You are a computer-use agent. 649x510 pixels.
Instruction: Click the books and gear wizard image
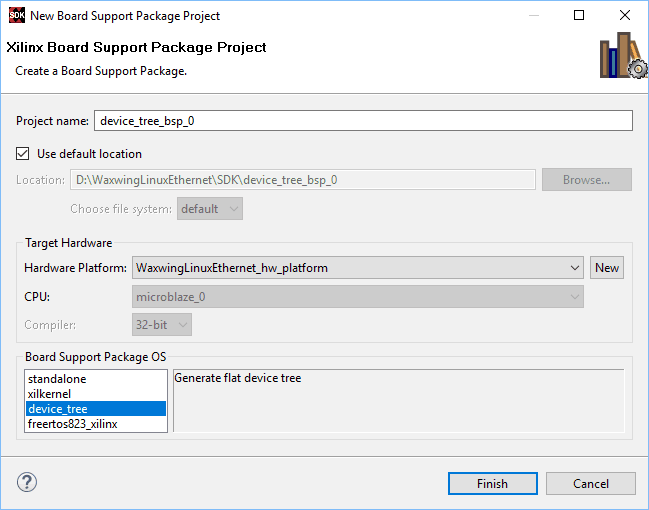(x=622, y=57)
